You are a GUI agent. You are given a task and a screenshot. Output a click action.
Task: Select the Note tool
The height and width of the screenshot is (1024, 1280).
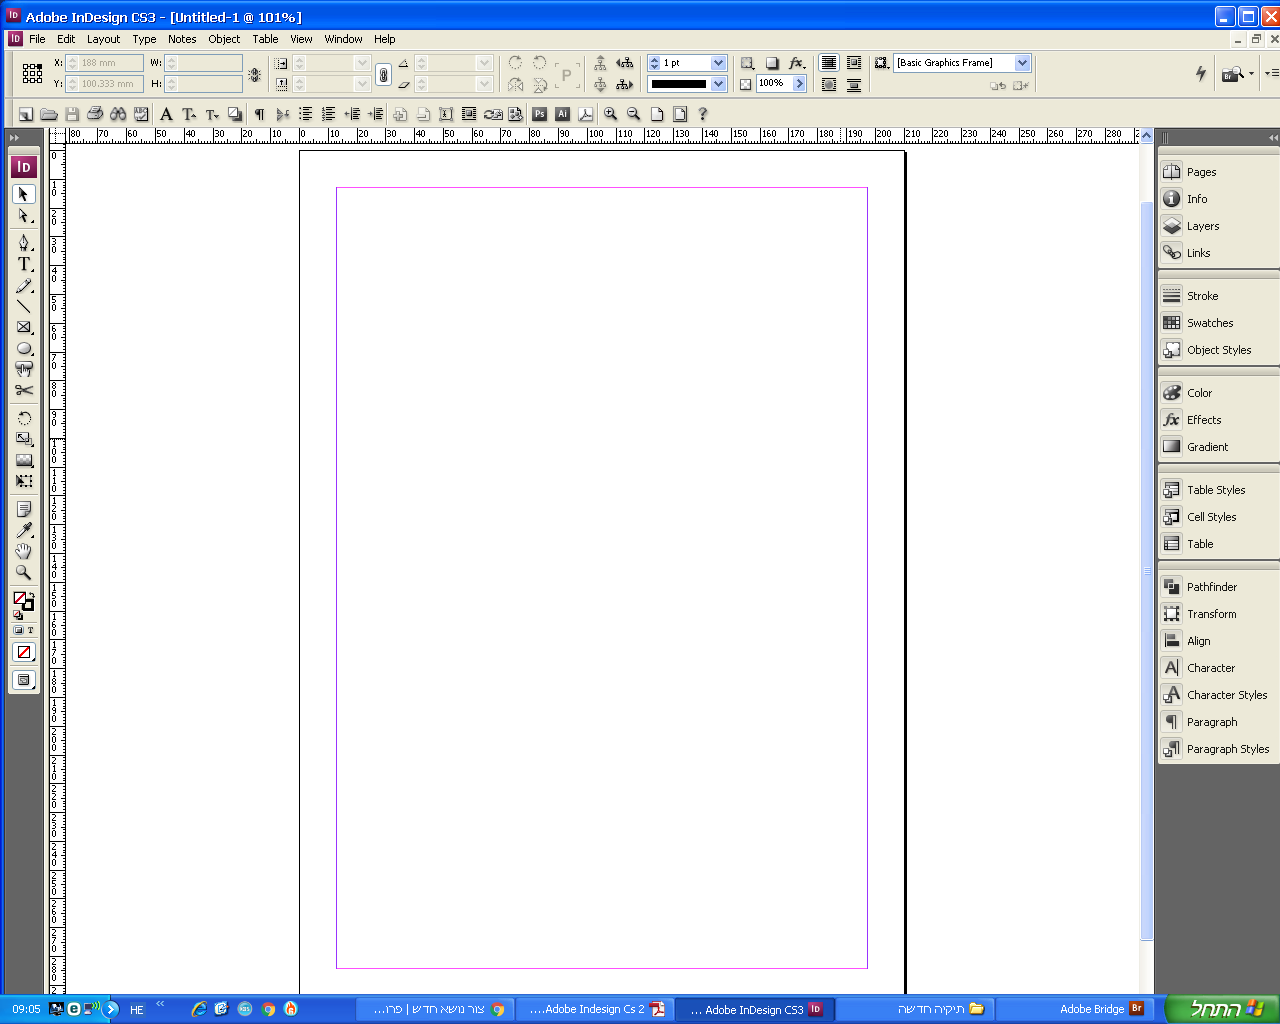click(24, 509)
